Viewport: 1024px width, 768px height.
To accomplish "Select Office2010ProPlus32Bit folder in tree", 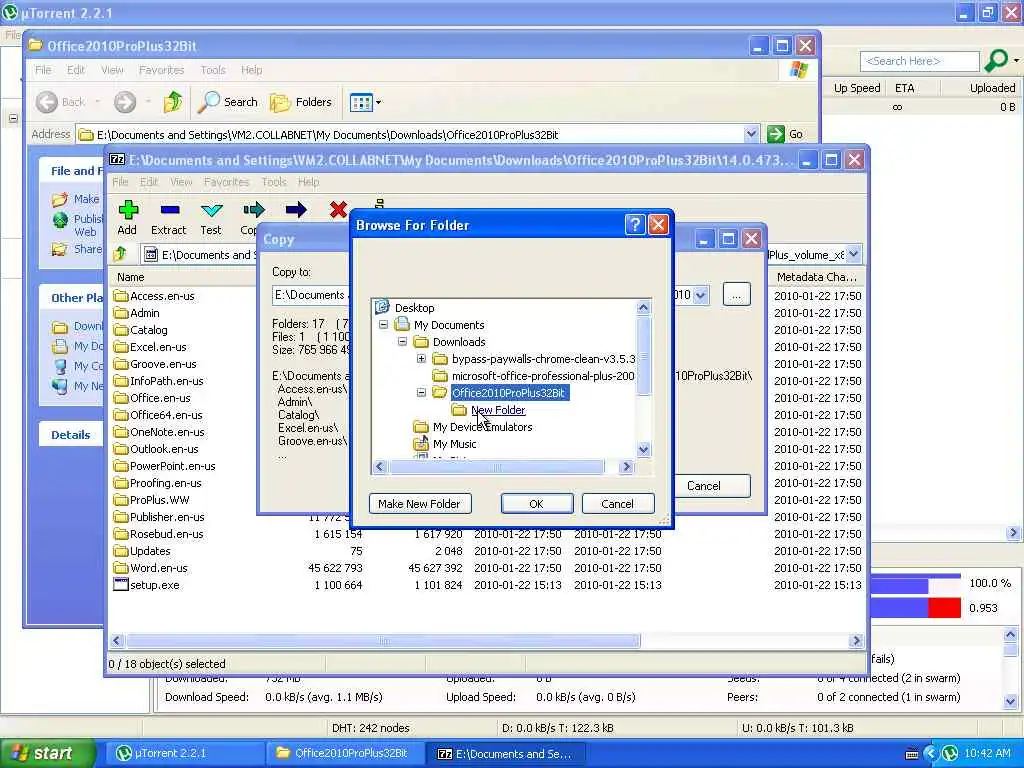I will click(x=508, y=392).
